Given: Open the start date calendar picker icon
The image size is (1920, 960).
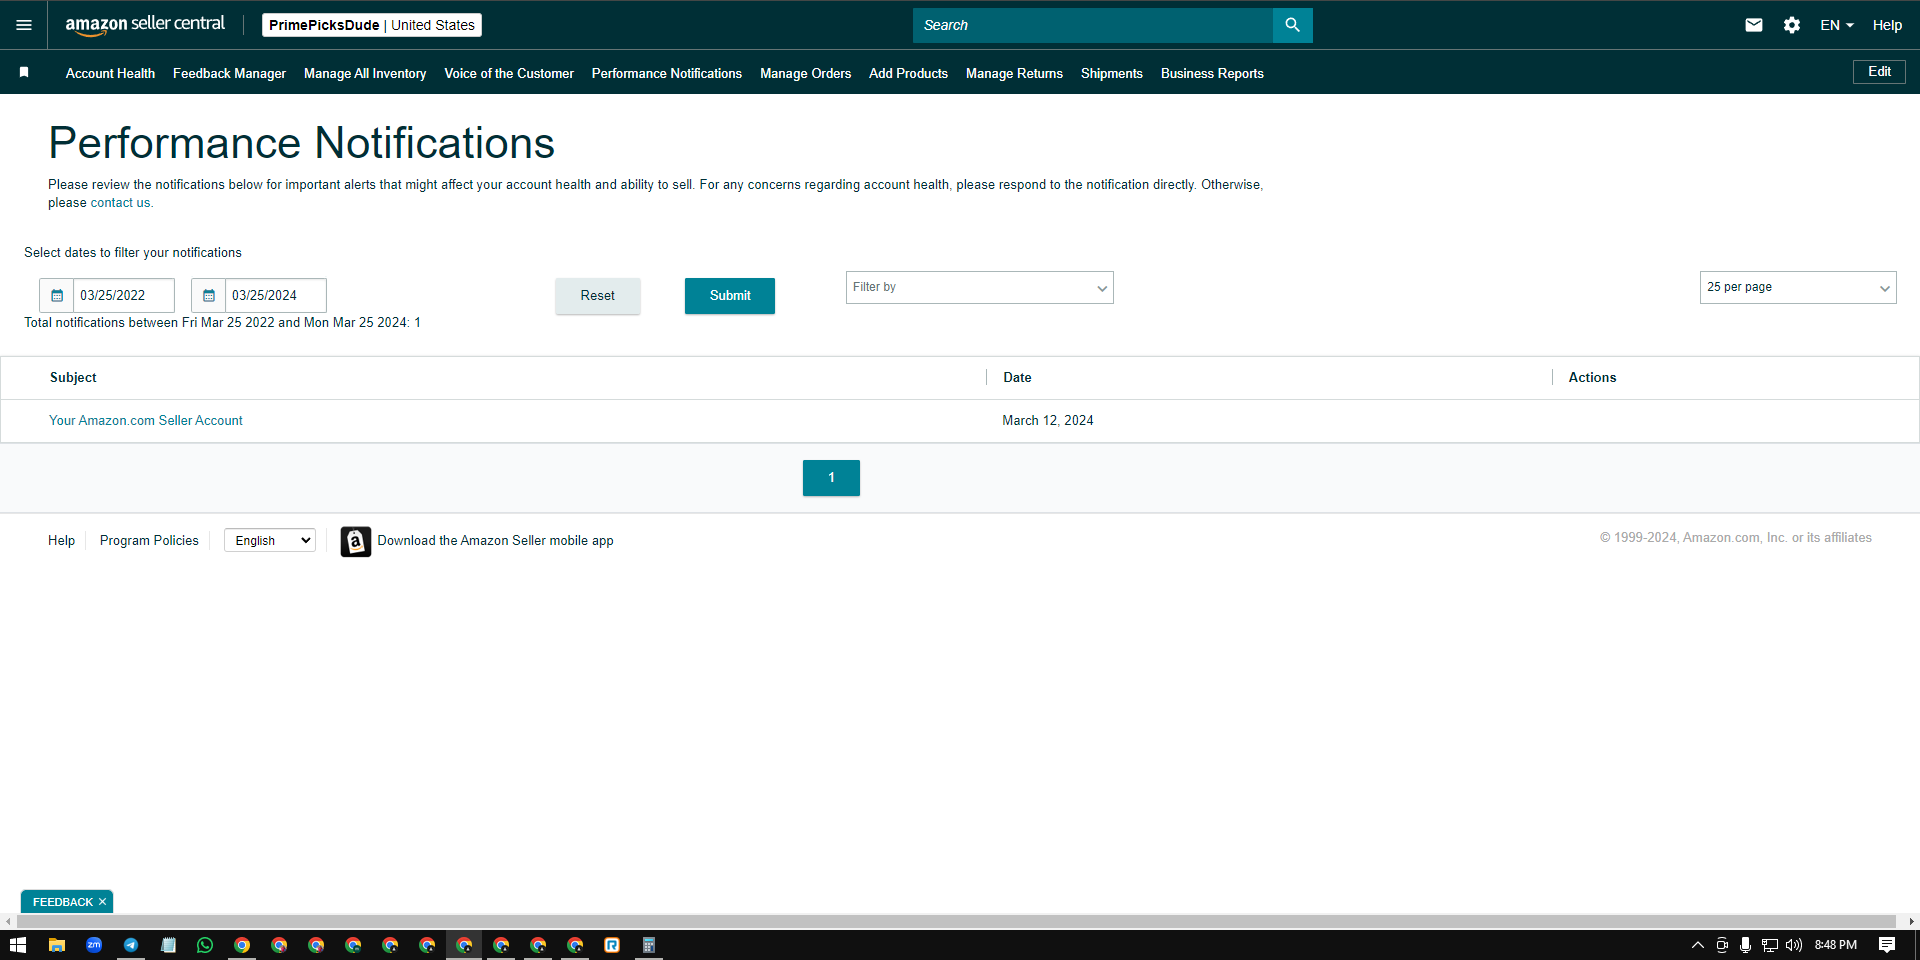Looking at the screenshot, I should (57, 295).
